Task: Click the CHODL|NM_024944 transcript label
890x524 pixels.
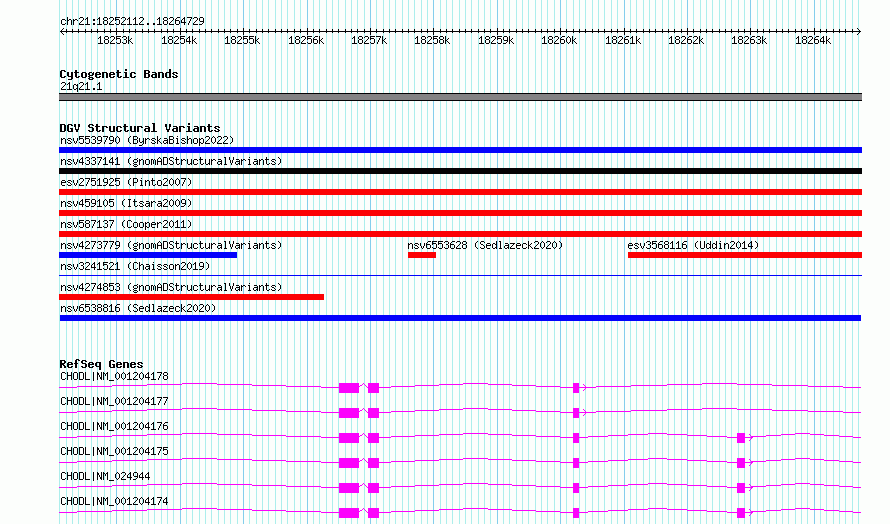Action: [x=105, y=476]
